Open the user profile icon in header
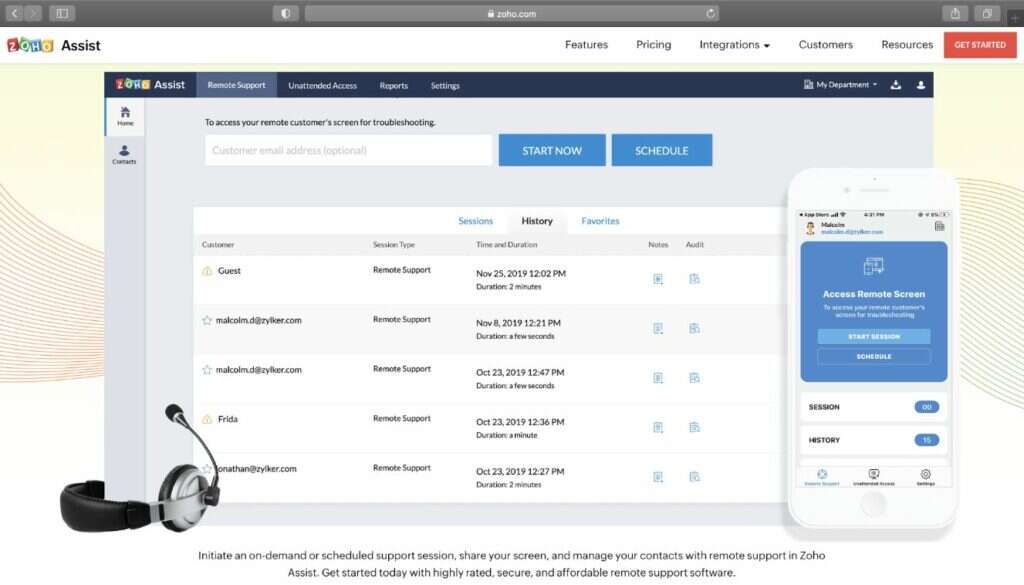This screenshot has width=1024, height=585. coord(921,85)
